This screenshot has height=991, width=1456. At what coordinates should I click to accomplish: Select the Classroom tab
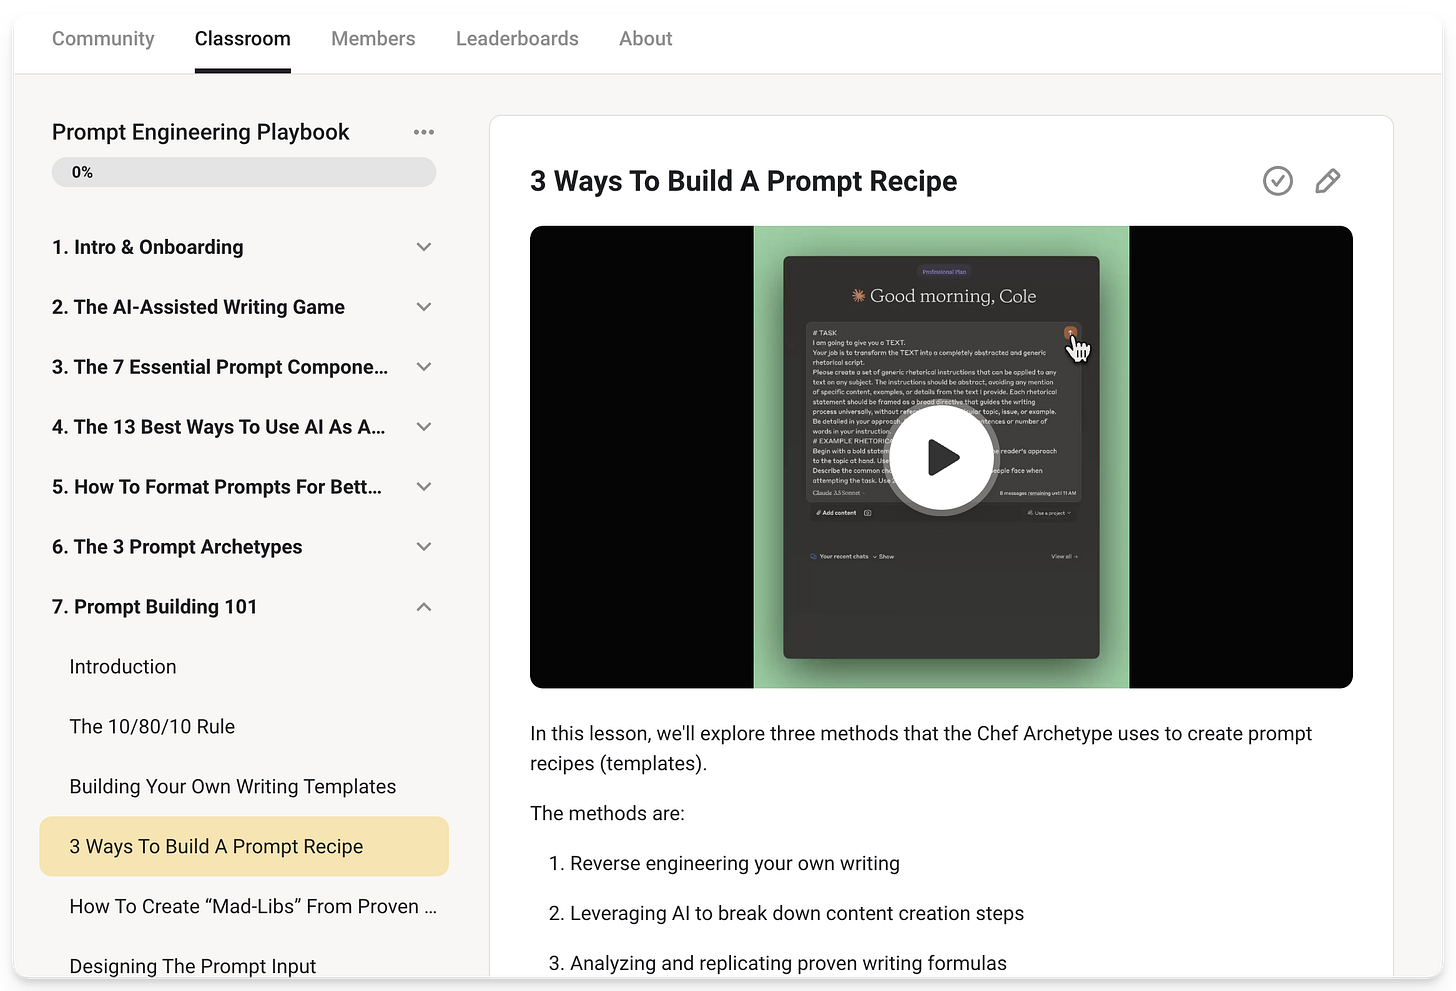point(243,39)
